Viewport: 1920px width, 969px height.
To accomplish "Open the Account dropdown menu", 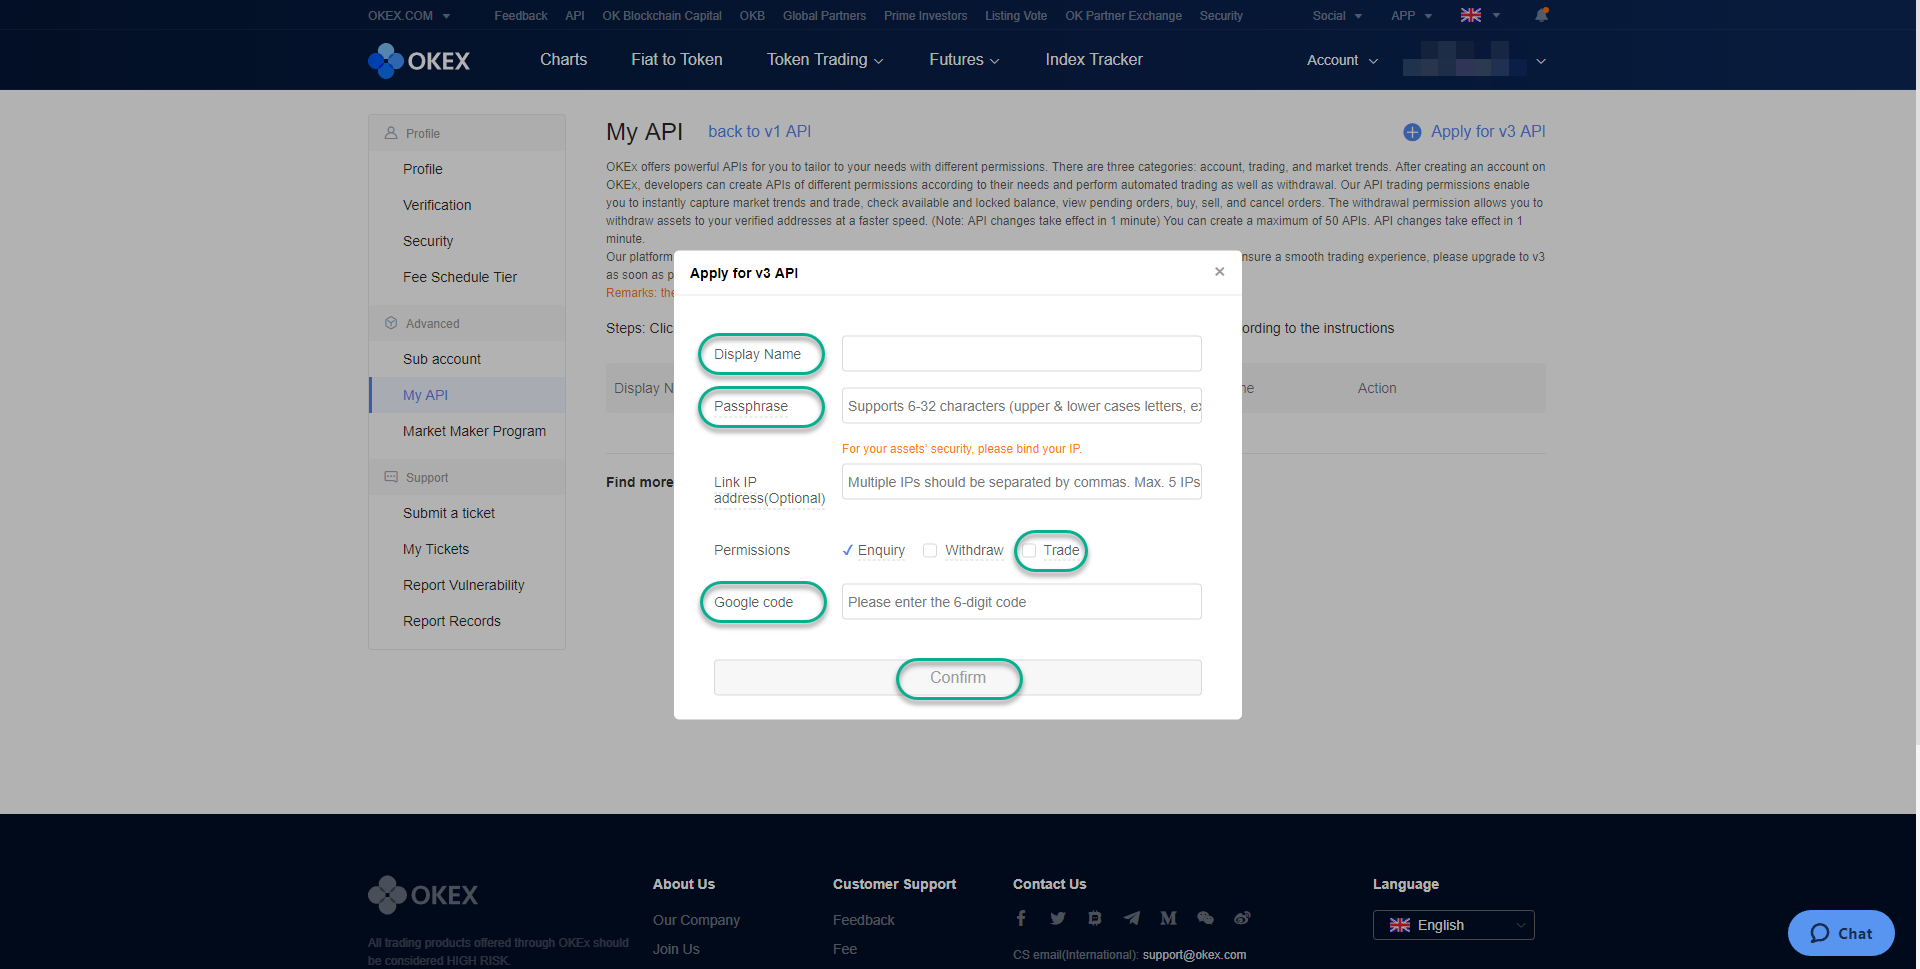I will click(x=1340, y=60).
